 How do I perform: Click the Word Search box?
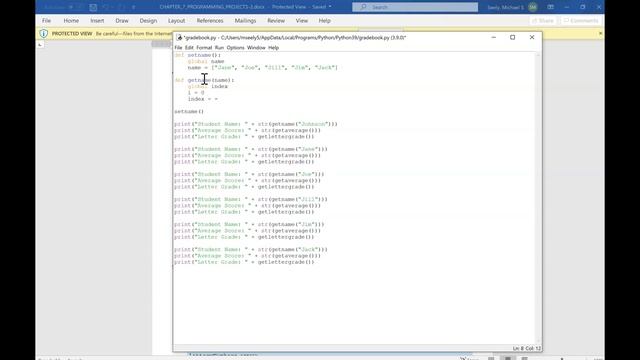tap(415, 7)
